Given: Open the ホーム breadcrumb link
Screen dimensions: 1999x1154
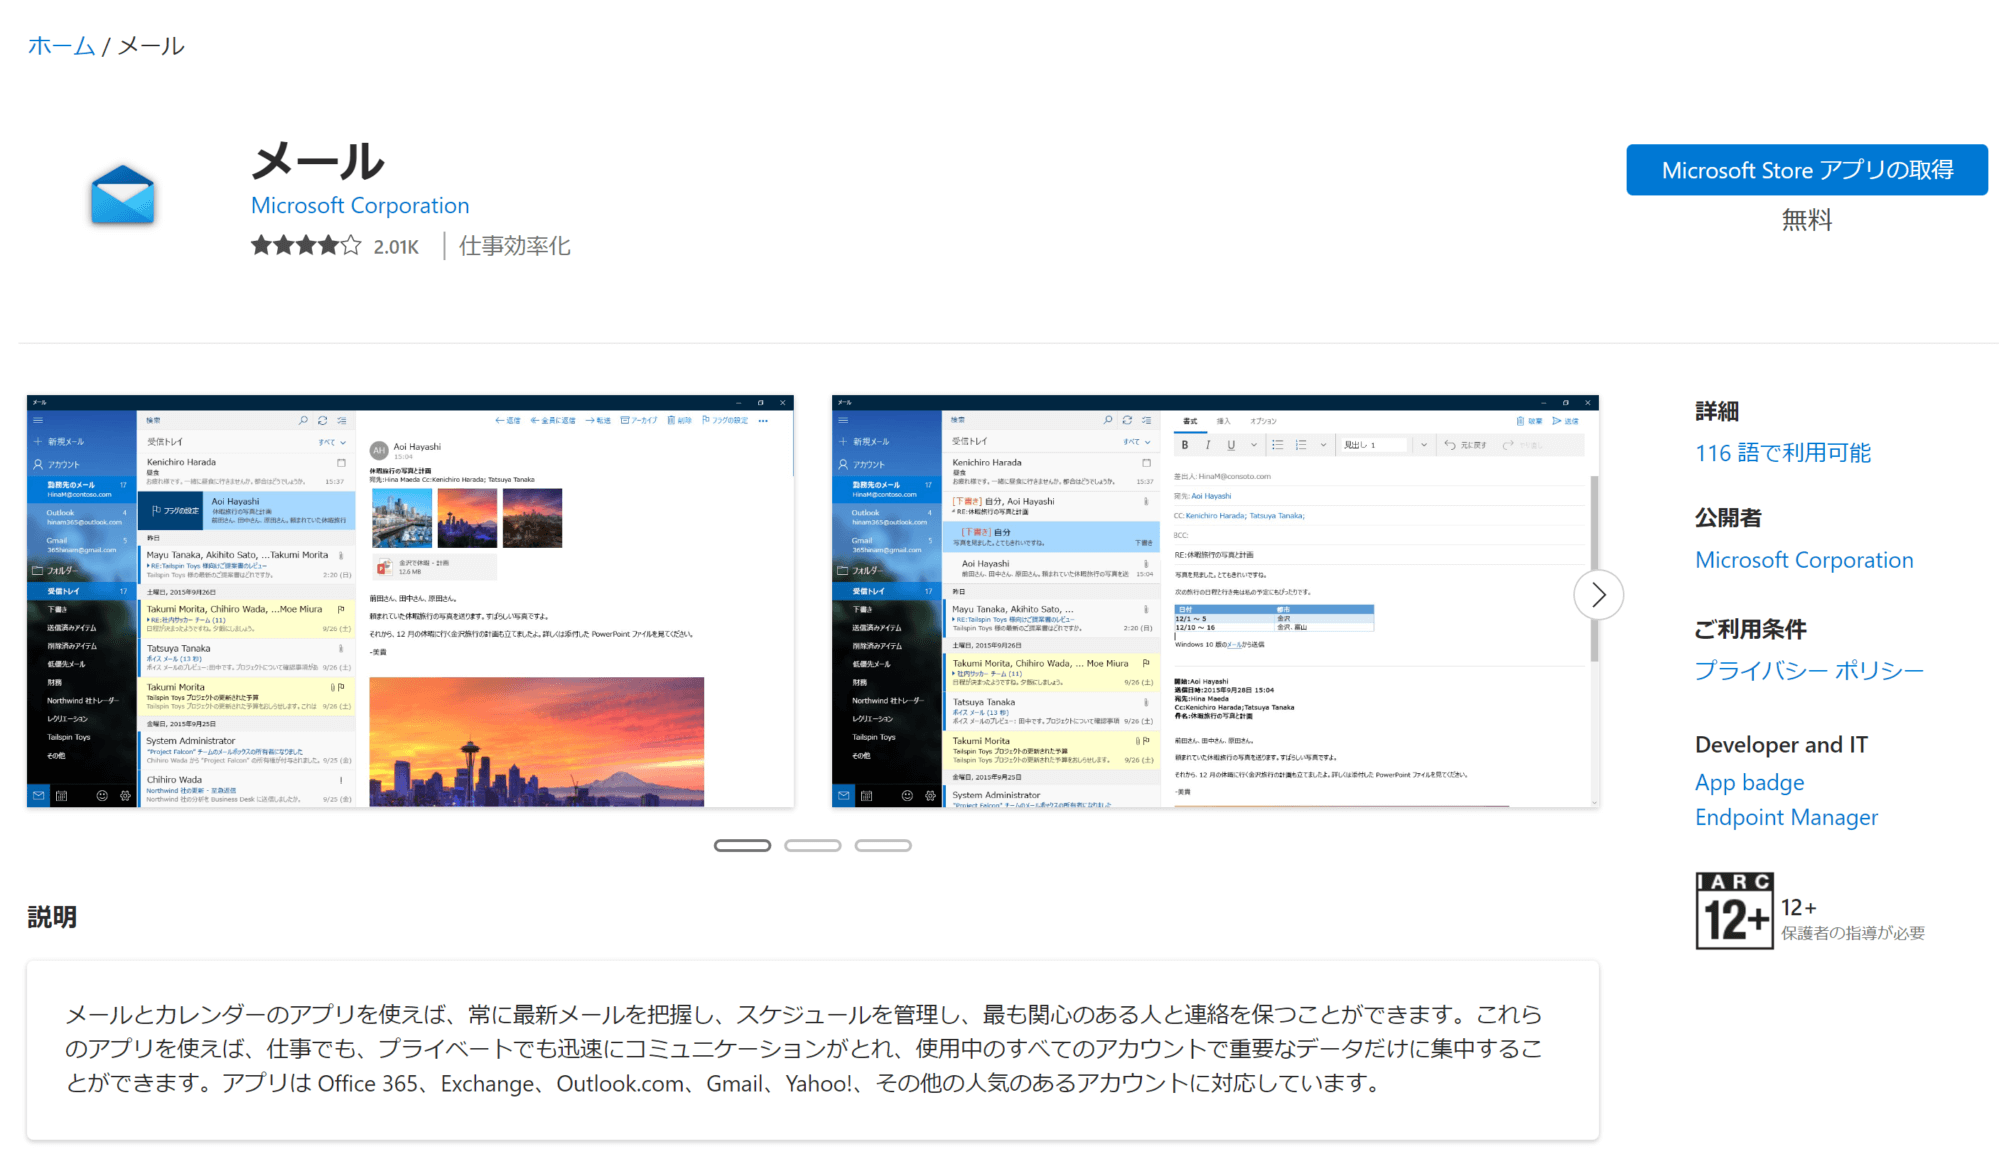Looking at the screenshot, I should pos(61,46).
